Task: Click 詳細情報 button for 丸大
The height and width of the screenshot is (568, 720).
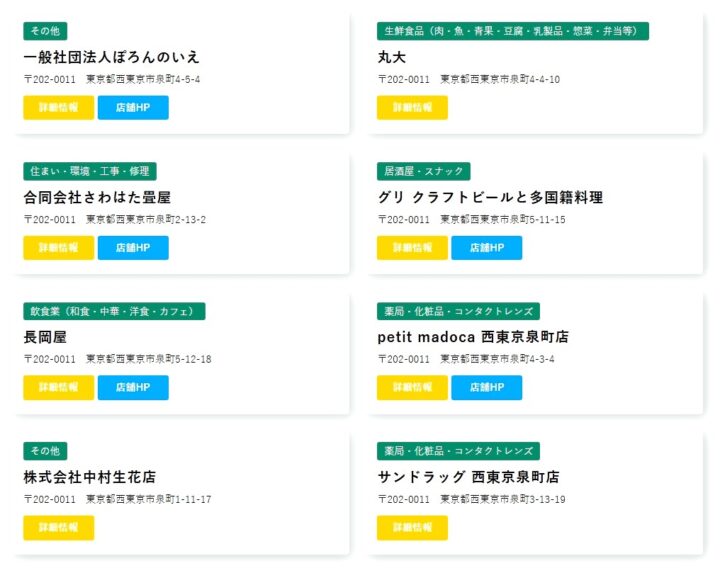Action: (412, 108)
